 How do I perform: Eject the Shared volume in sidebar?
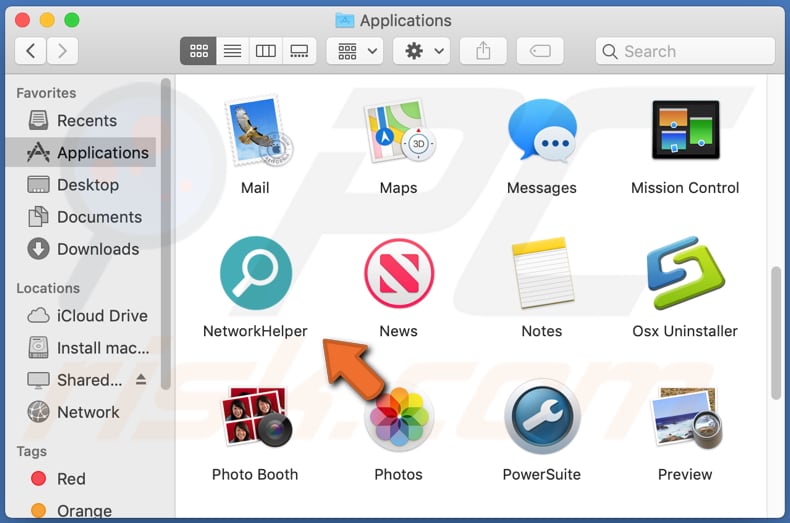[x=141, y=380]
